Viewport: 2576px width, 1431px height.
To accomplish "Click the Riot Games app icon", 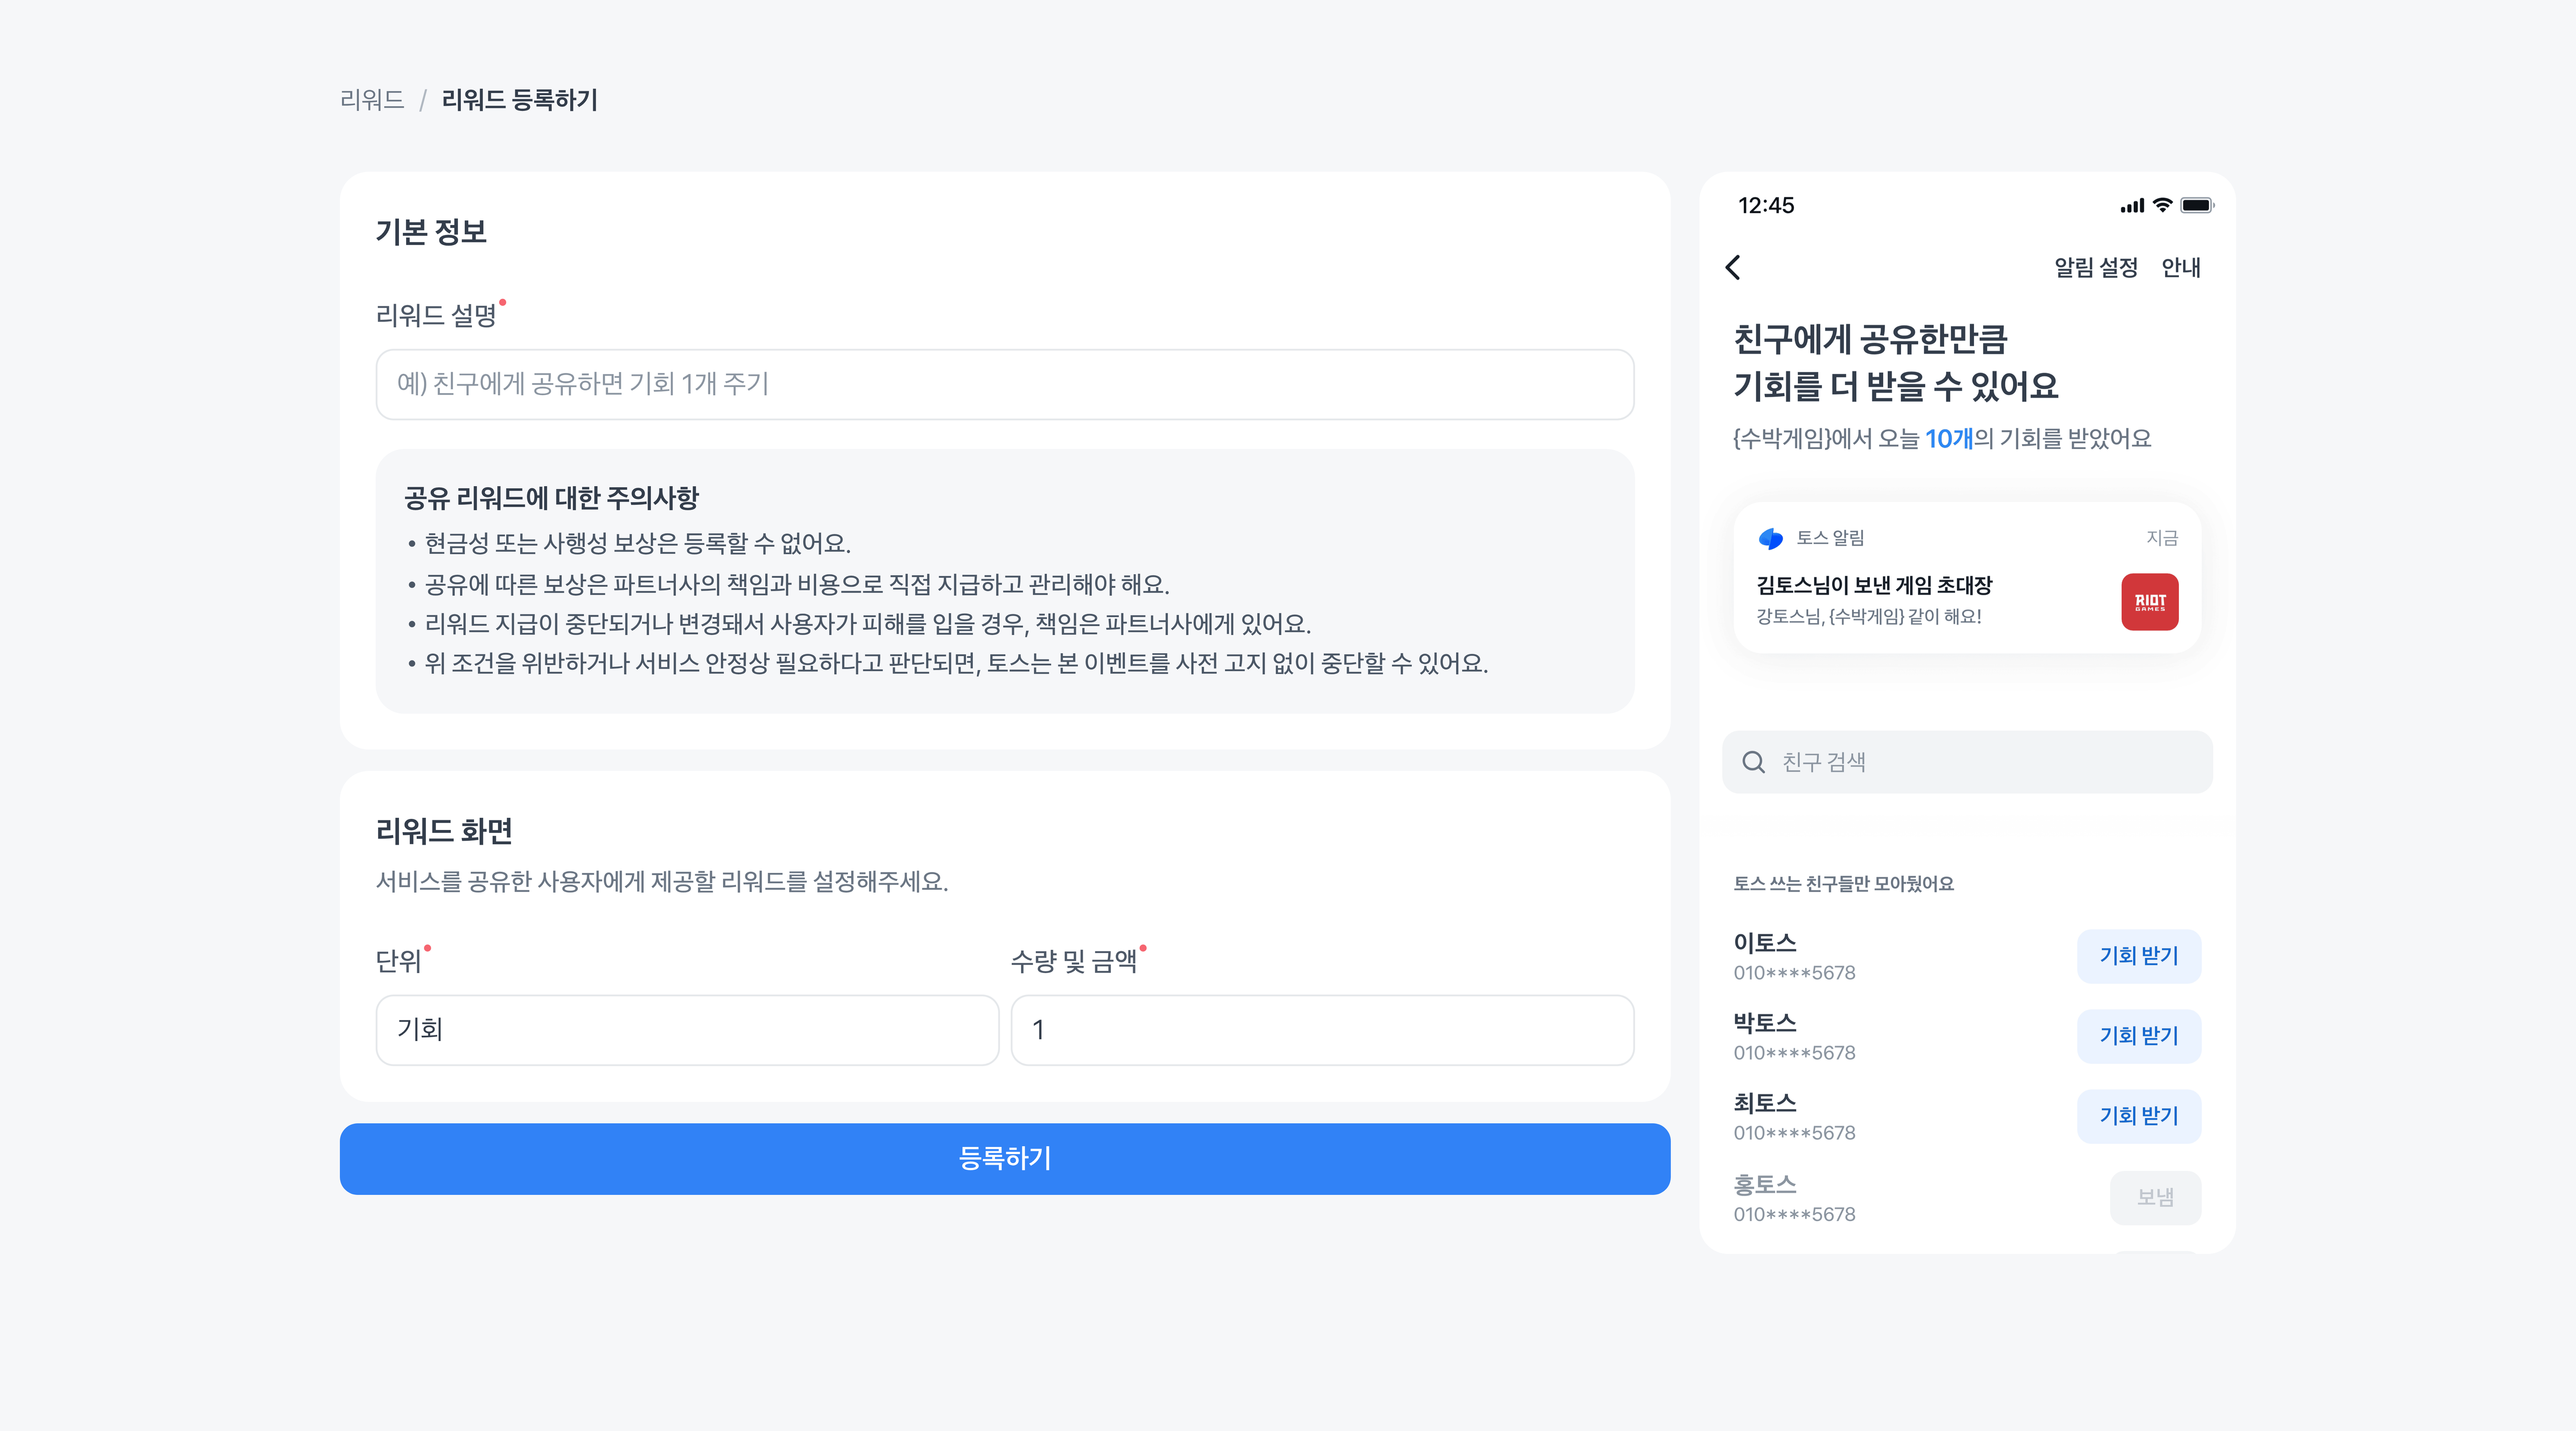I will pyautogui.click(x=2149, y=601).
